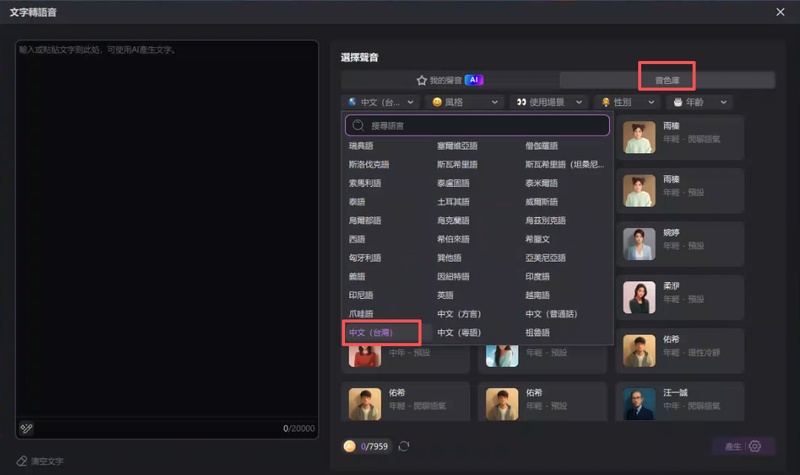
Task: Close the 文字轉語音 dialog
Action: [780, 12]
